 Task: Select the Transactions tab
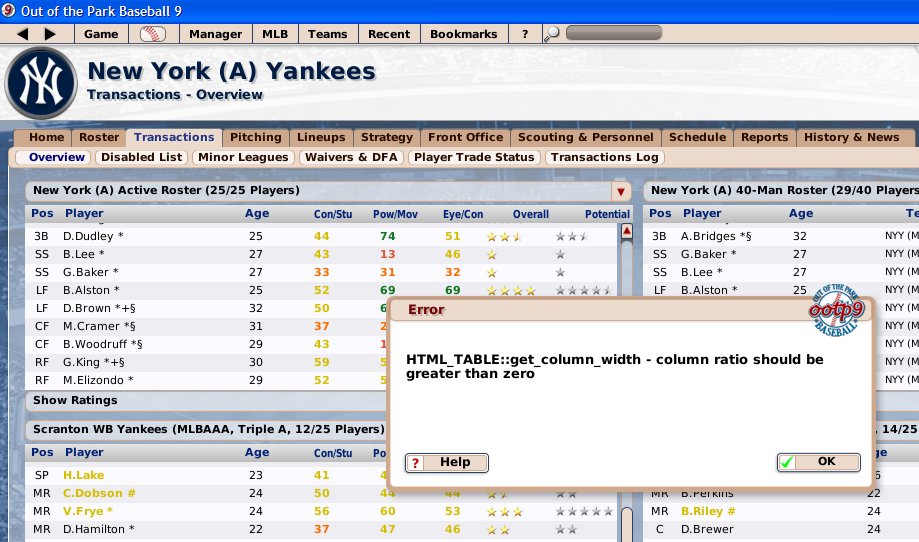pyautogui.click(x=174, y=137)
